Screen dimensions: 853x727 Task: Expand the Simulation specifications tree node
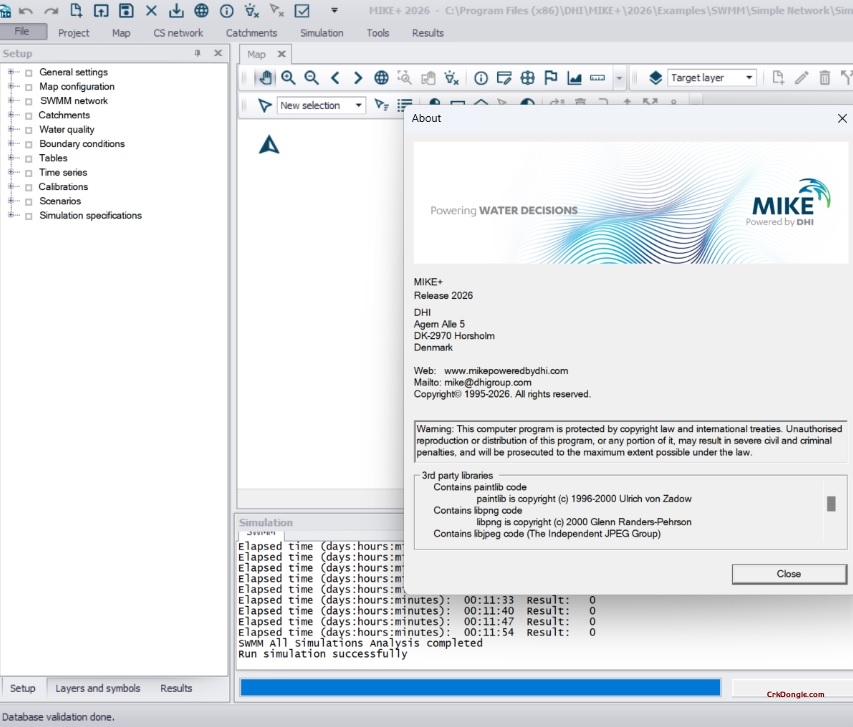pos(12,216)
